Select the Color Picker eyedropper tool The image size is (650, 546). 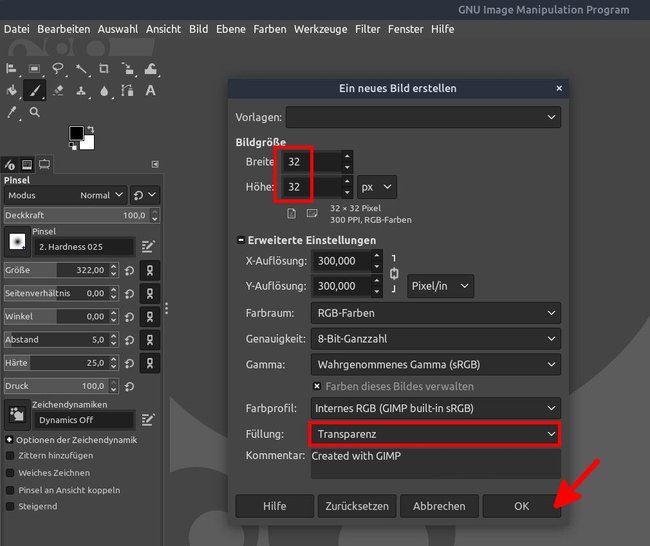(x=12, y=112)
